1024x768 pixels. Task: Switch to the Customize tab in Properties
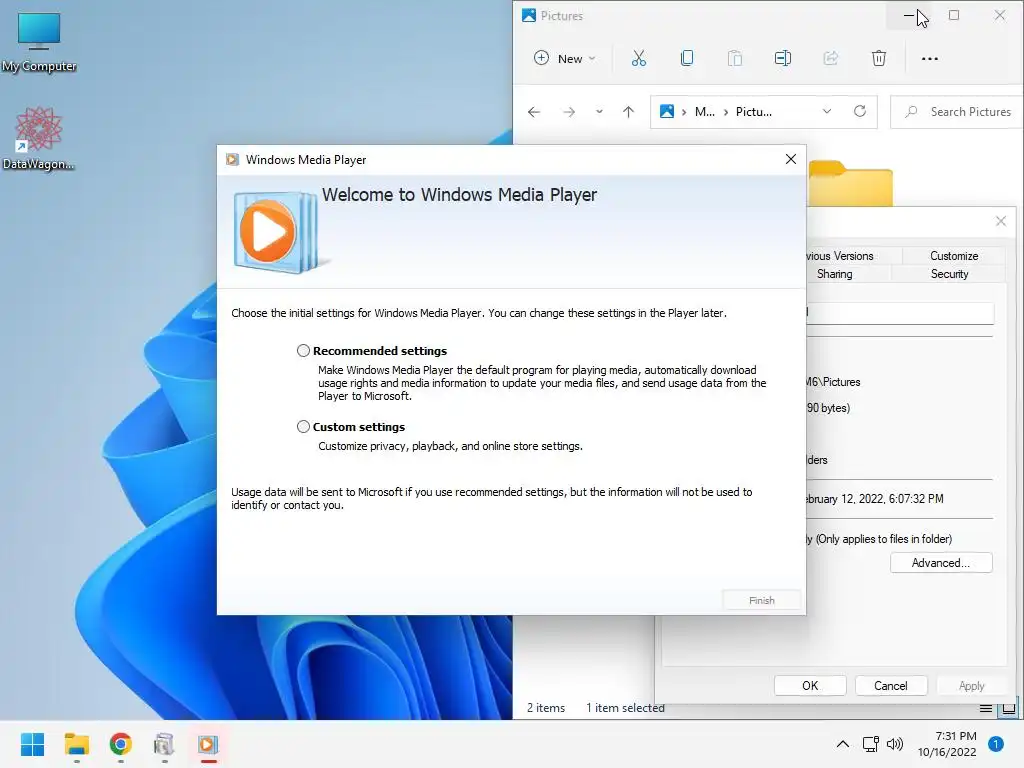953,256
